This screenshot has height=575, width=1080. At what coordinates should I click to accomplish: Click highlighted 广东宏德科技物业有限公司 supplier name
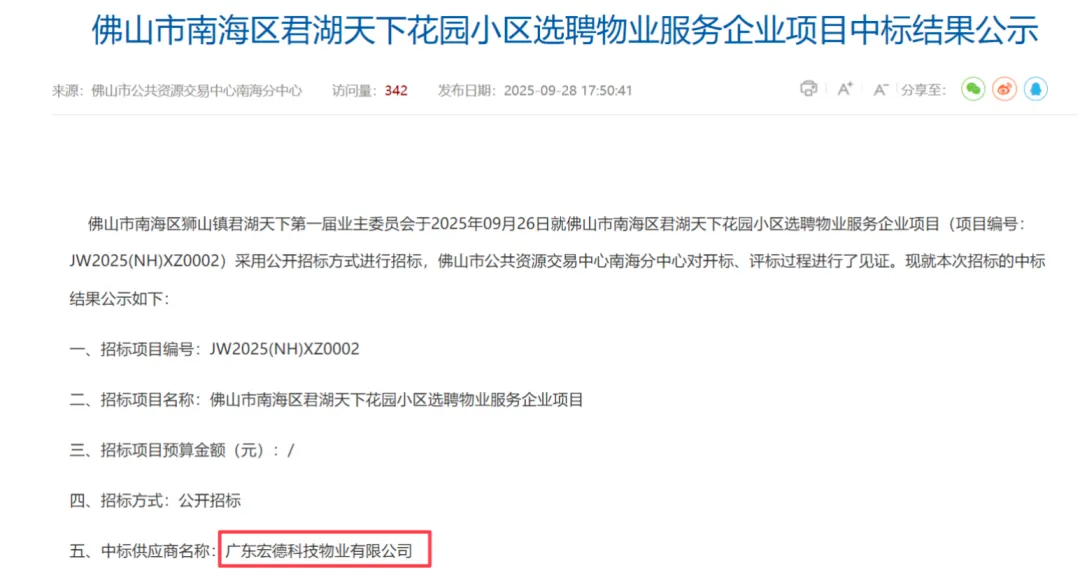[x=319, y=551]
